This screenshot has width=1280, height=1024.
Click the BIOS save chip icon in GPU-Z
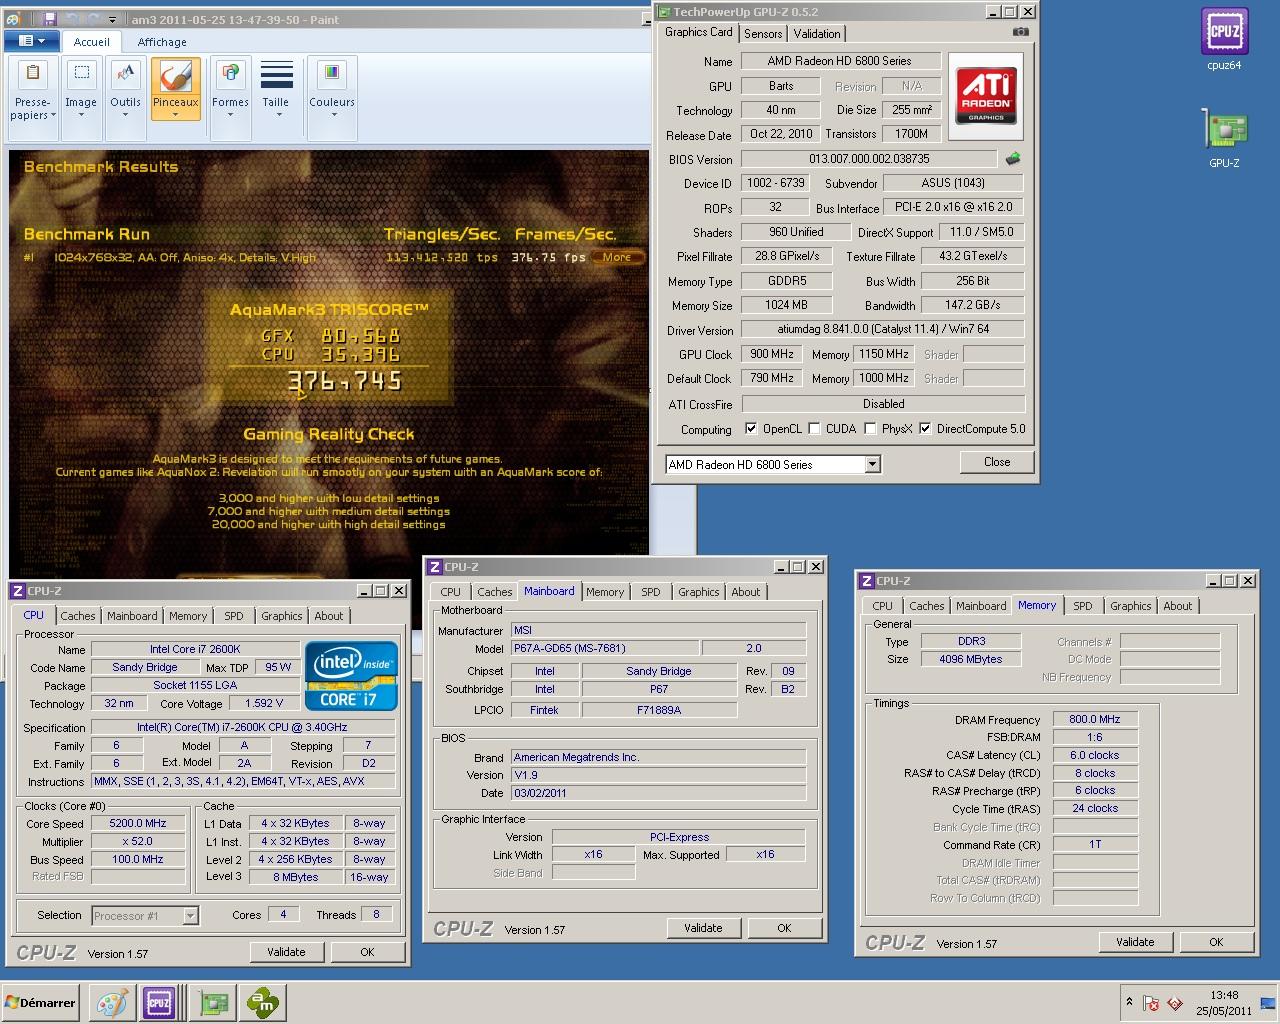[1013, 158]
